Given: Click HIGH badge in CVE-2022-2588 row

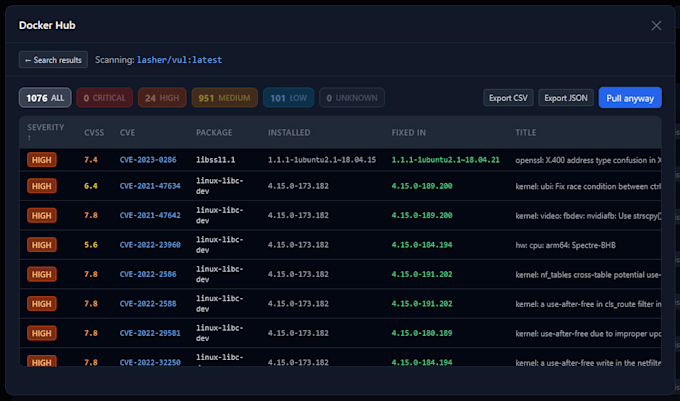Looking at the screenshot, I should point(42,304).
